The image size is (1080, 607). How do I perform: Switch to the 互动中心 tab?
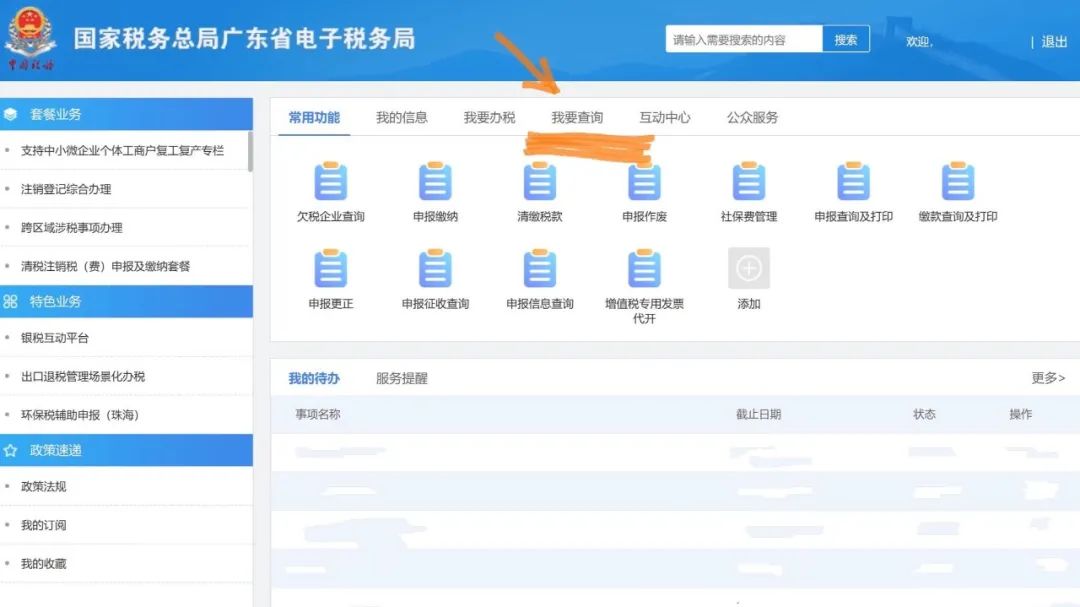[x=665, y=118]
